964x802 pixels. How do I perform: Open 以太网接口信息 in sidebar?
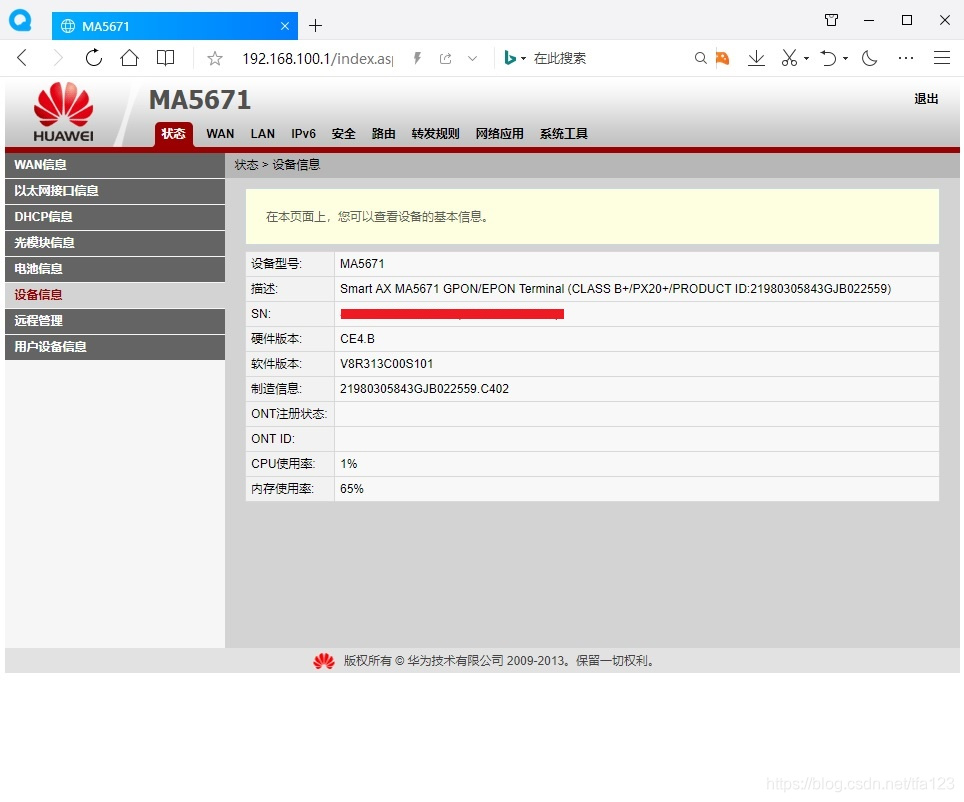(115, 191)
